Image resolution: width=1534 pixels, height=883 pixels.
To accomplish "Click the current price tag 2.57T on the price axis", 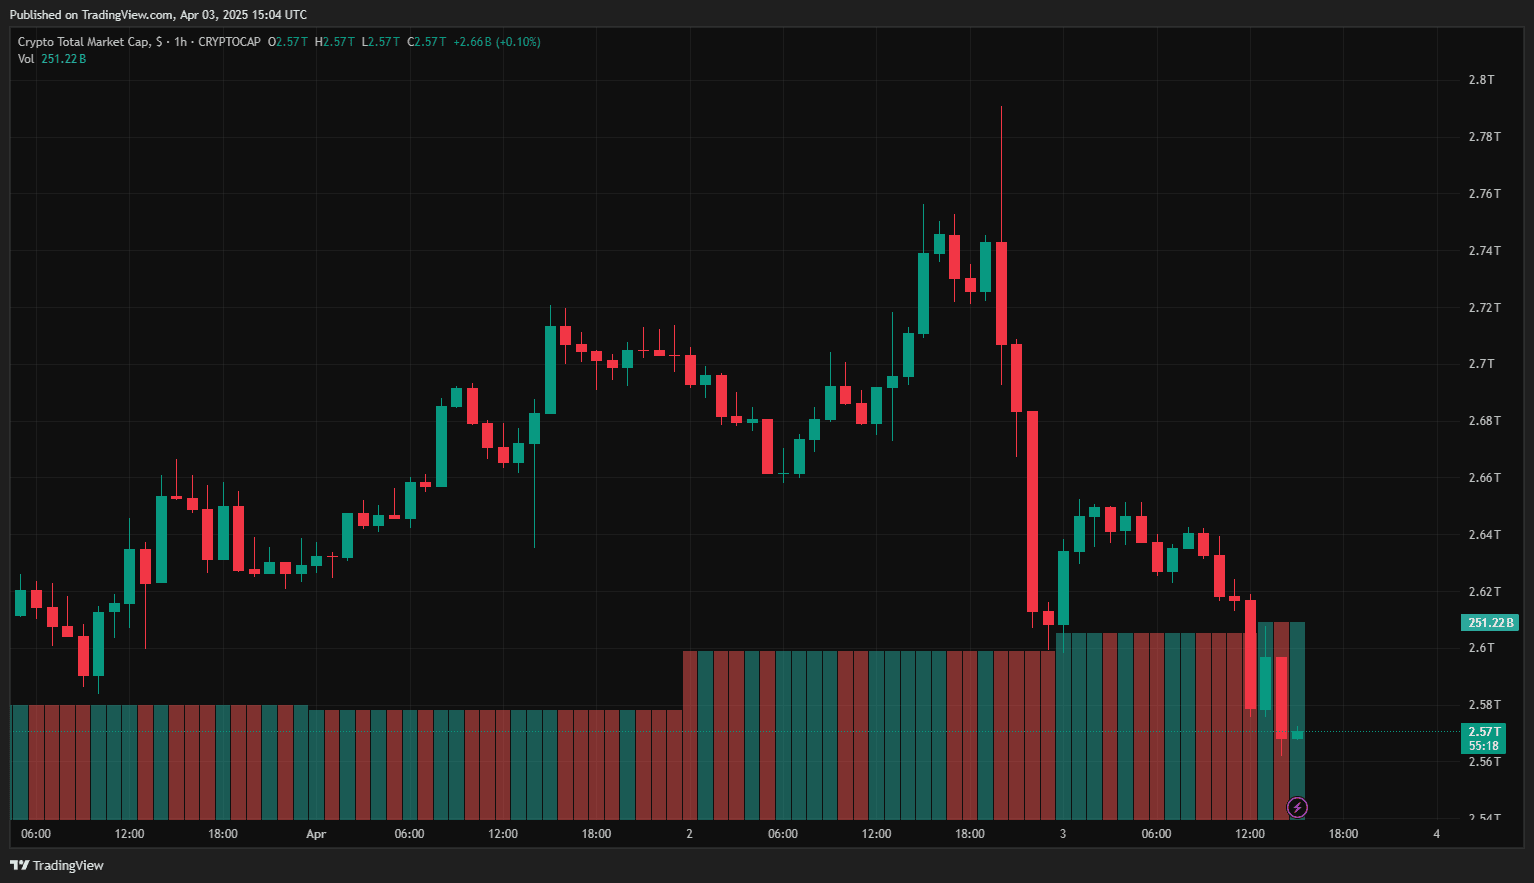I will click(1483, 732).
